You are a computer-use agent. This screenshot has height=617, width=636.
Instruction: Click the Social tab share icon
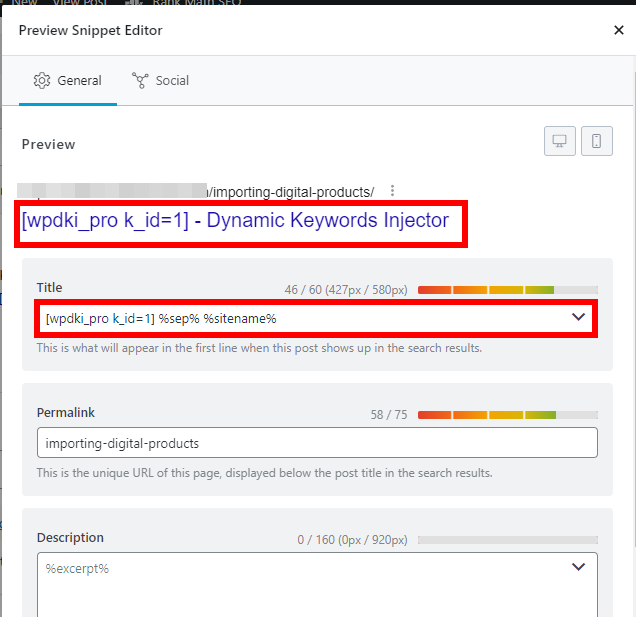click(x=140, y=80)
